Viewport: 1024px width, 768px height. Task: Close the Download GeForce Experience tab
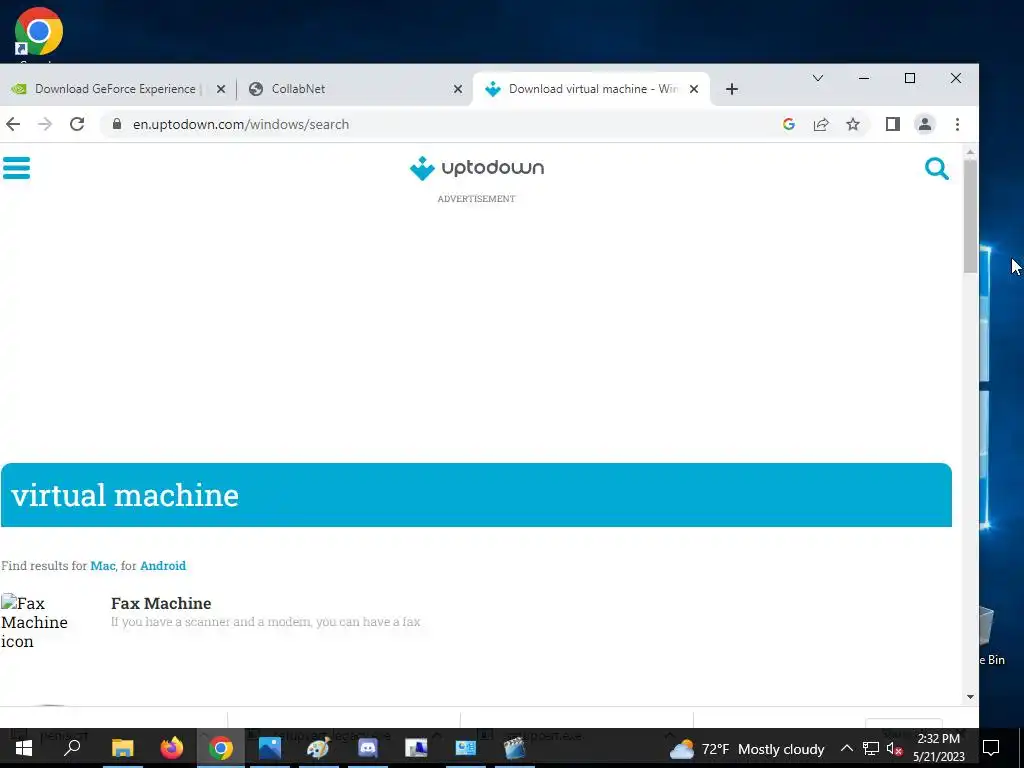click(x=221, y=89)
